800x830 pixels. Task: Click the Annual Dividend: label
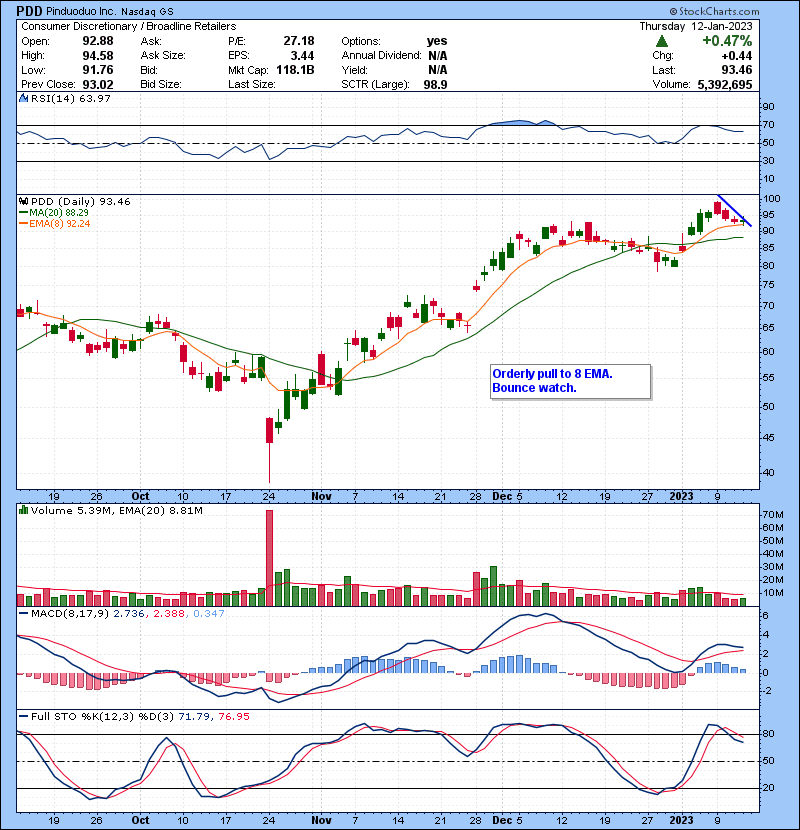point(381,56)
